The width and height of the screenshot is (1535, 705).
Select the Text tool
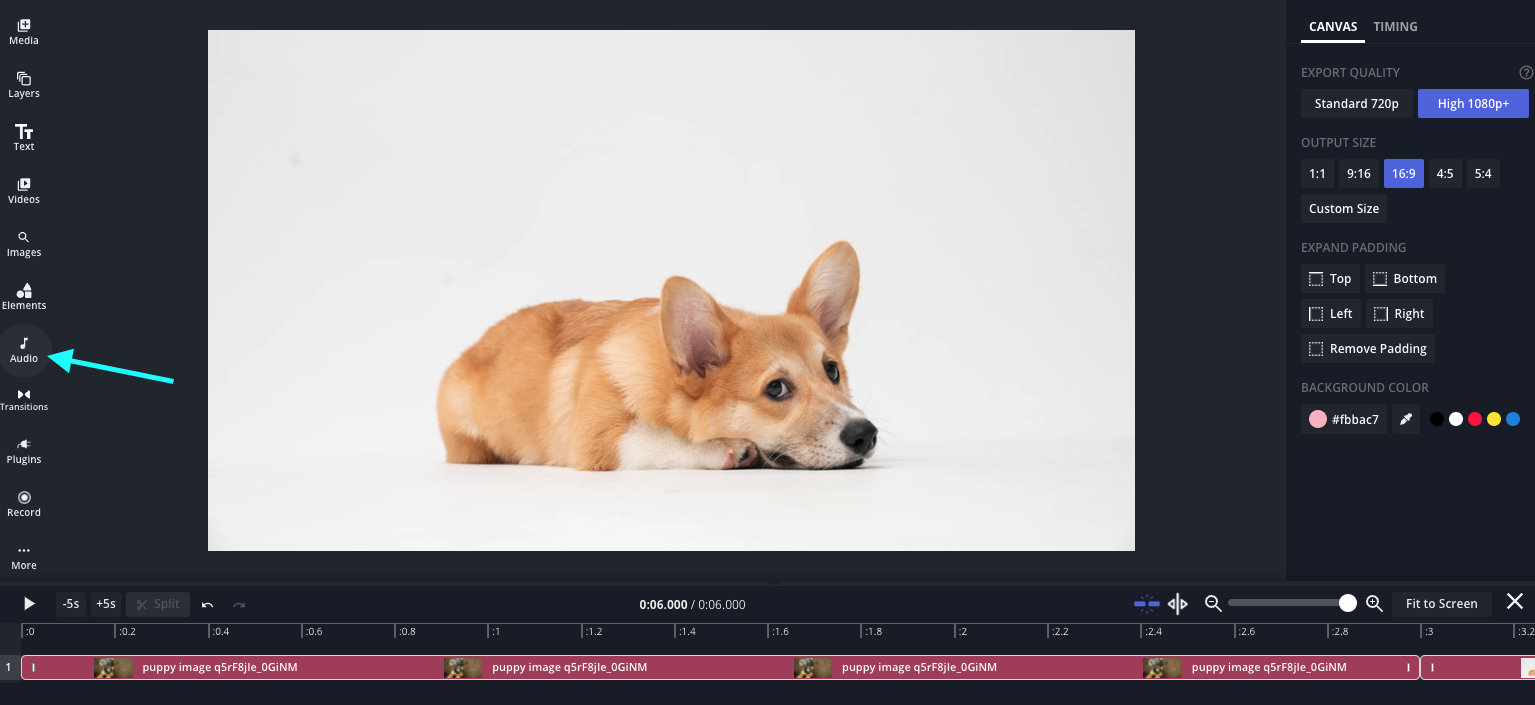point(24,137)
